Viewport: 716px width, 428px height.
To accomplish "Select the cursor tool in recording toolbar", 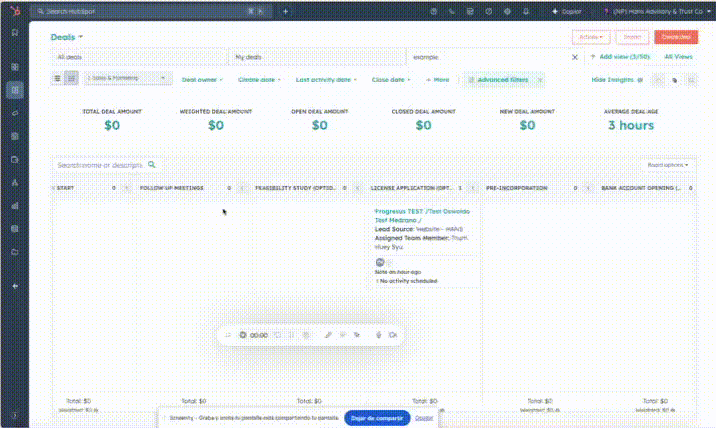I will pyautogui.click(x=357, y=335).
